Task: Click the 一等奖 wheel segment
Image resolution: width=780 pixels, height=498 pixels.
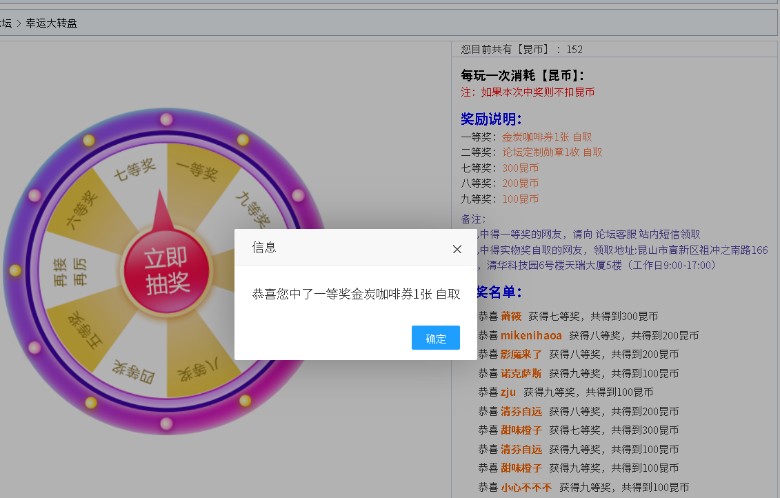Action: [x=199, y=173]
